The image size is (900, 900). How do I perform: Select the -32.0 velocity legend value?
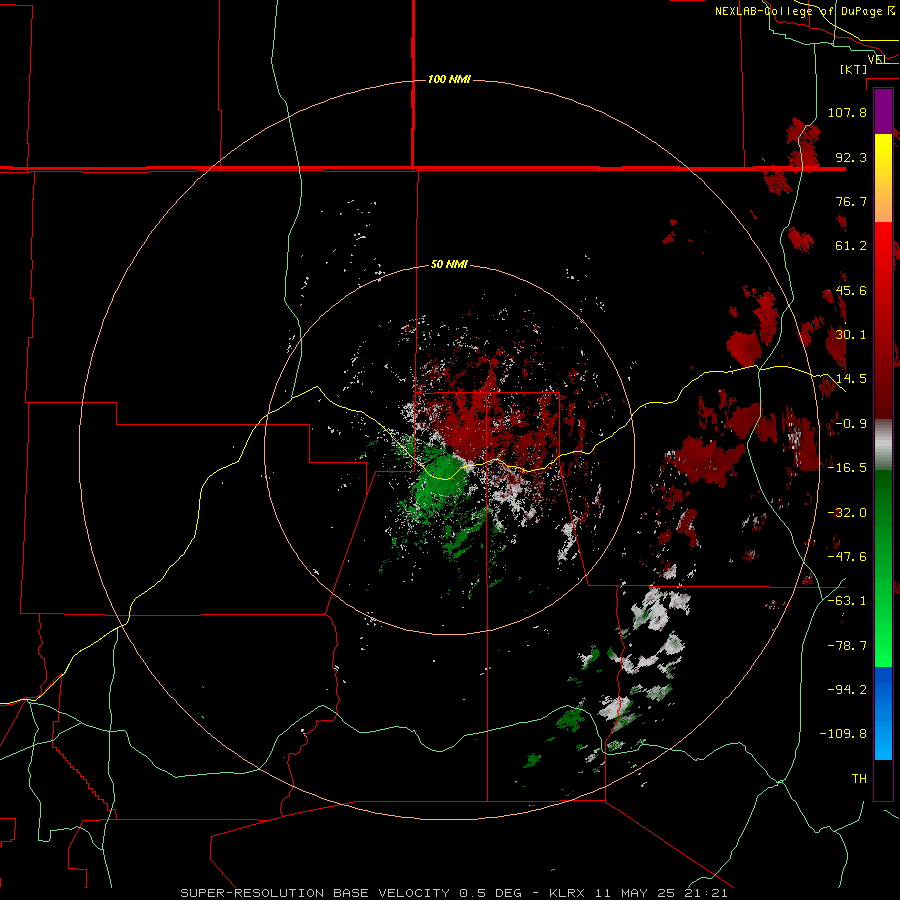pos(847,513)
